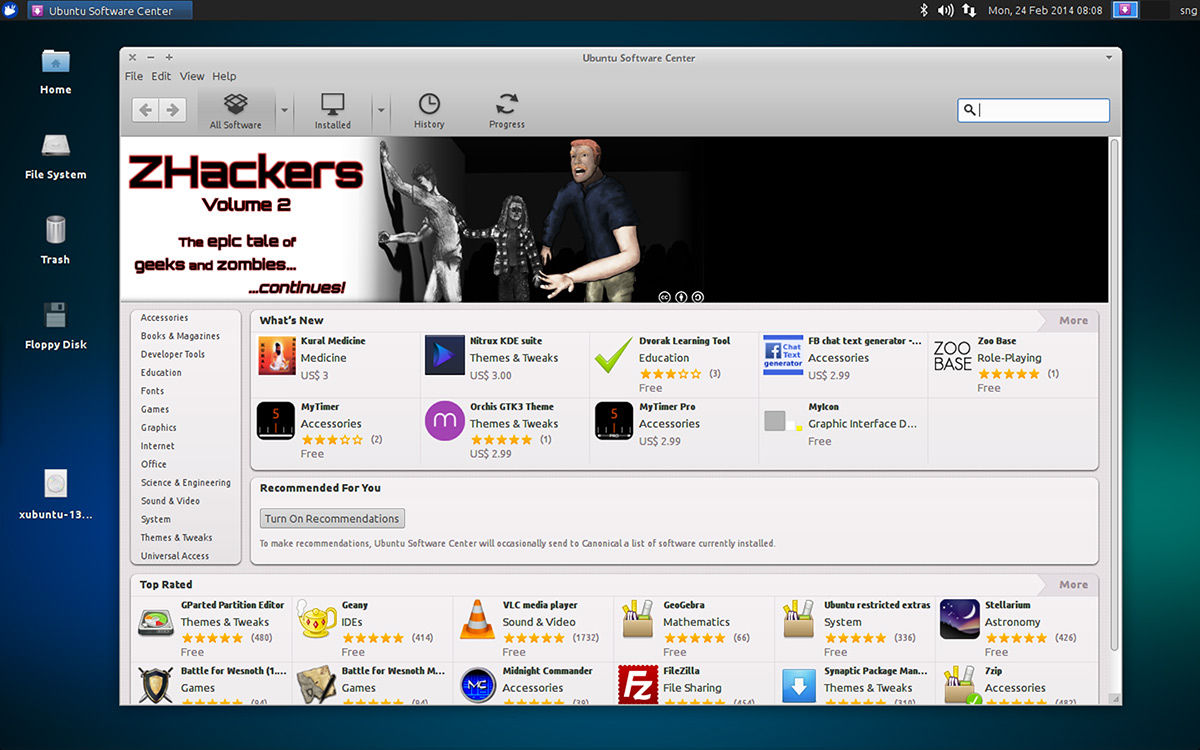Select the Education category
1200x750 pixels.
(x=161, y=372)
